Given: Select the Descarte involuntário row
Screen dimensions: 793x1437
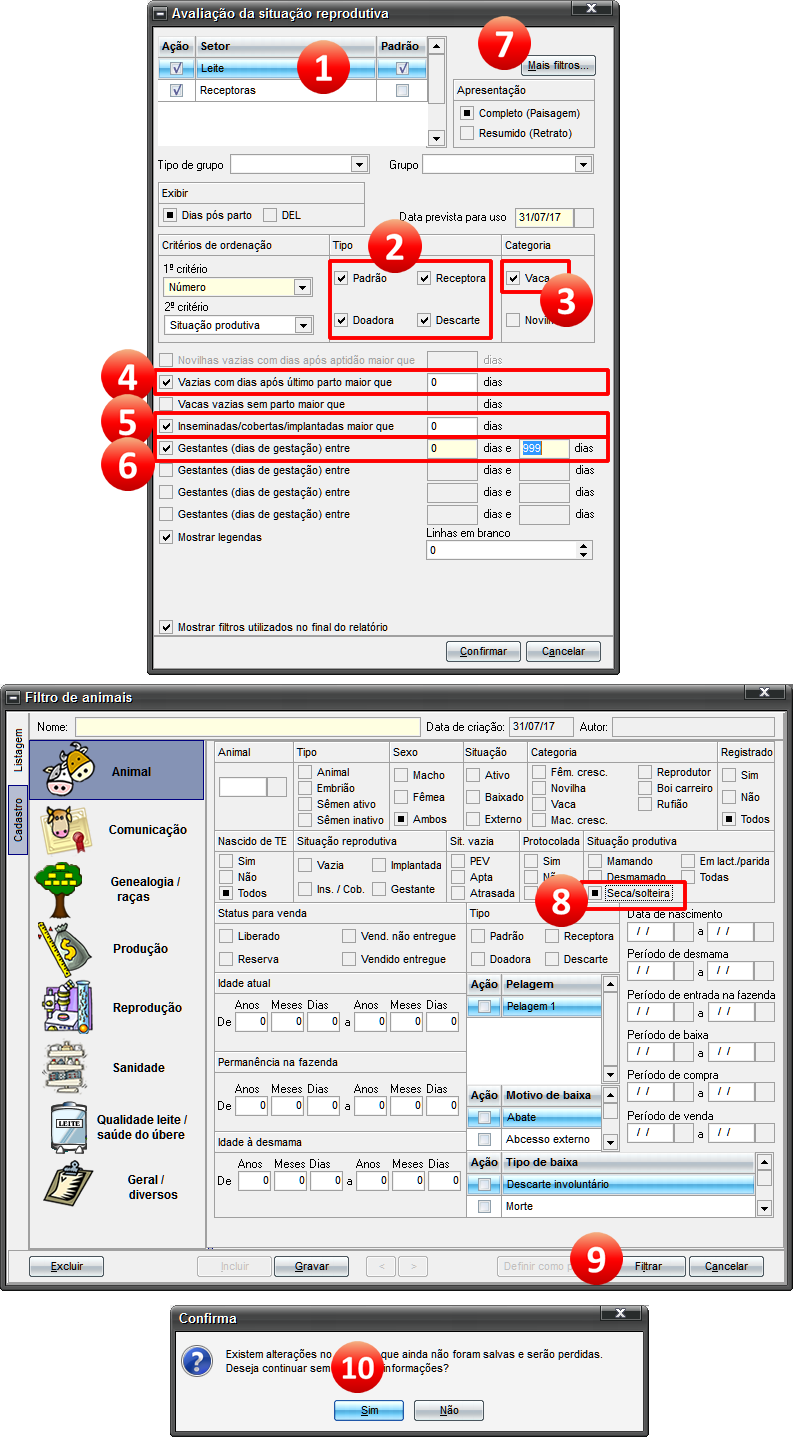Looking at the screenshot, I should click(610, 1184).
